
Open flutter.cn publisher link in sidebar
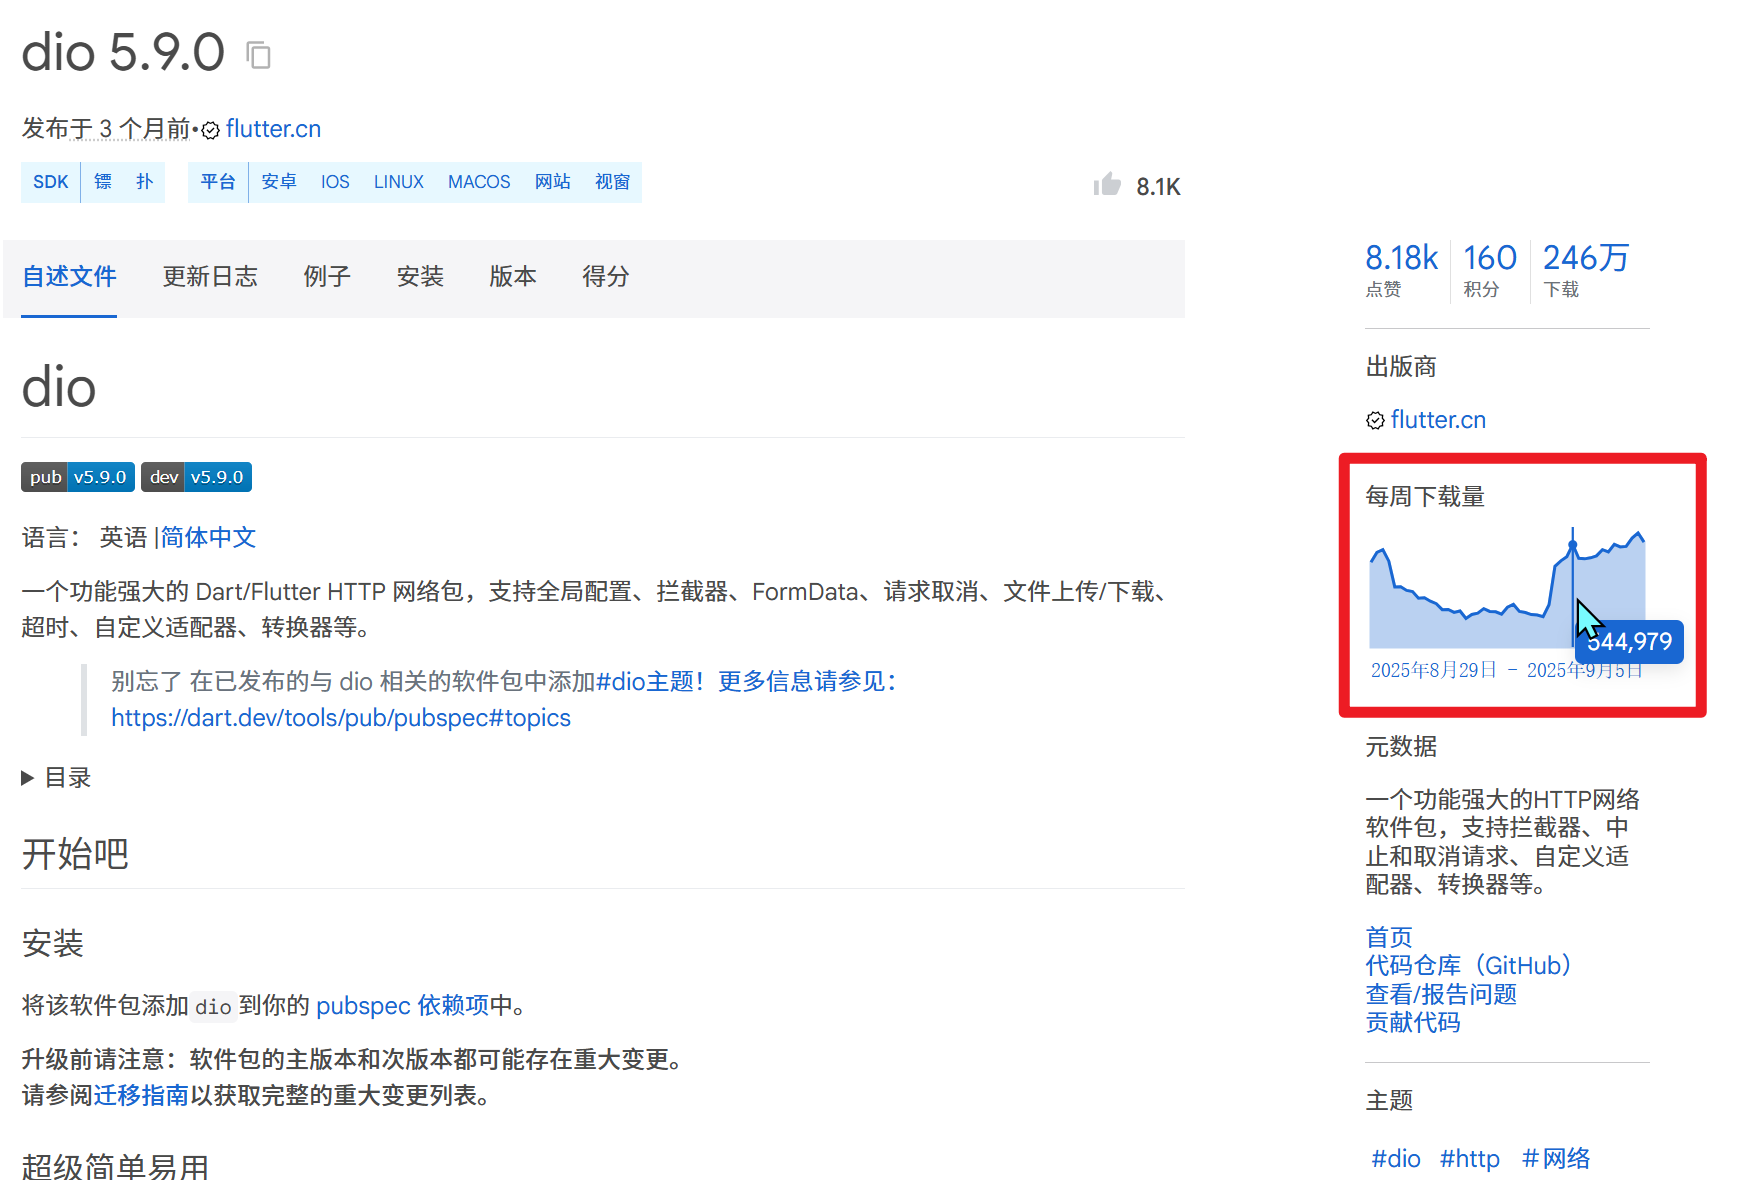pos(1437,420)
